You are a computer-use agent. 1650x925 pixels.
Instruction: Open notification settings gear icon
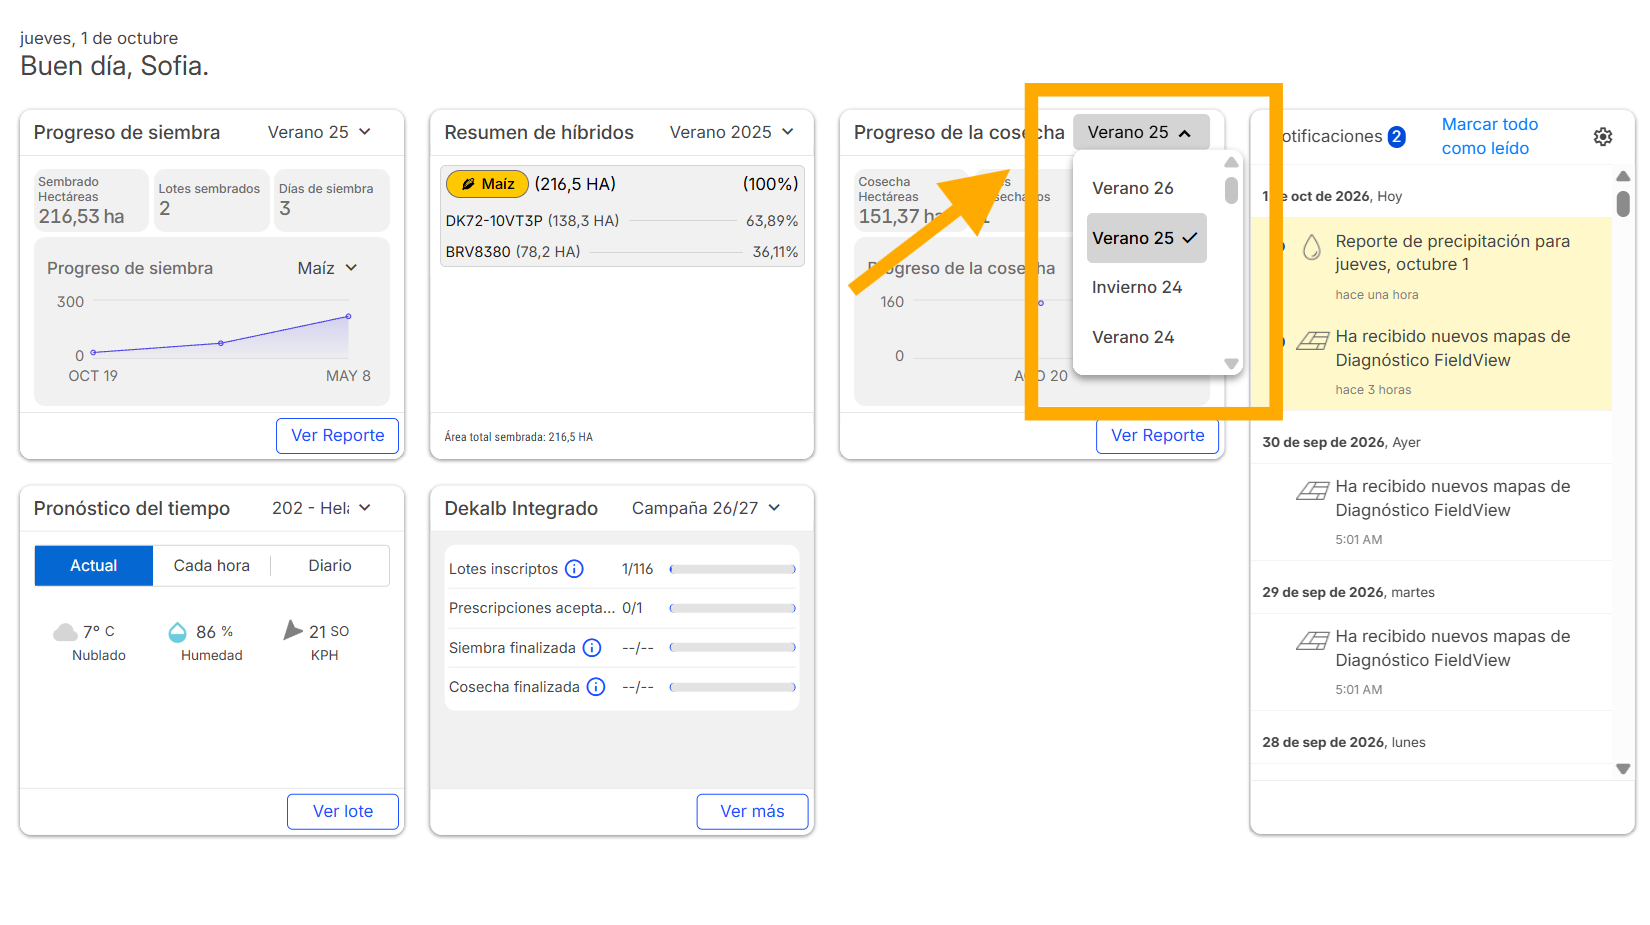point(1603,137)
